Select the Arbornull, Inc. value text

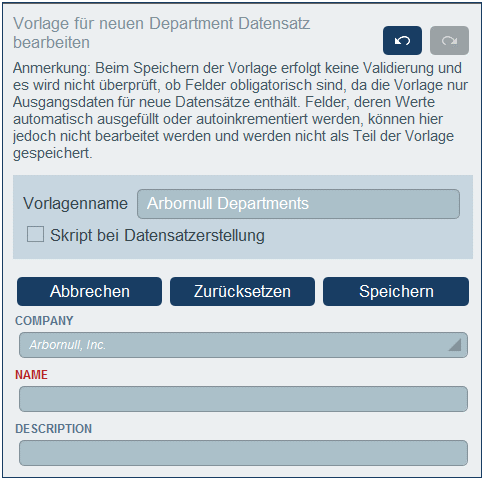tap(68, 345)
